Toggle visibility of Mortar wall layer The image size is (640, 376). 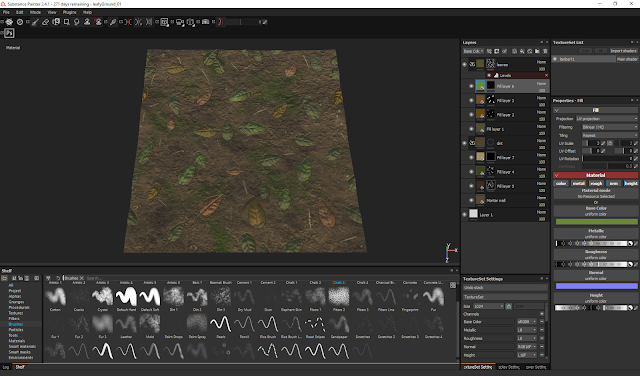[471, 200]
